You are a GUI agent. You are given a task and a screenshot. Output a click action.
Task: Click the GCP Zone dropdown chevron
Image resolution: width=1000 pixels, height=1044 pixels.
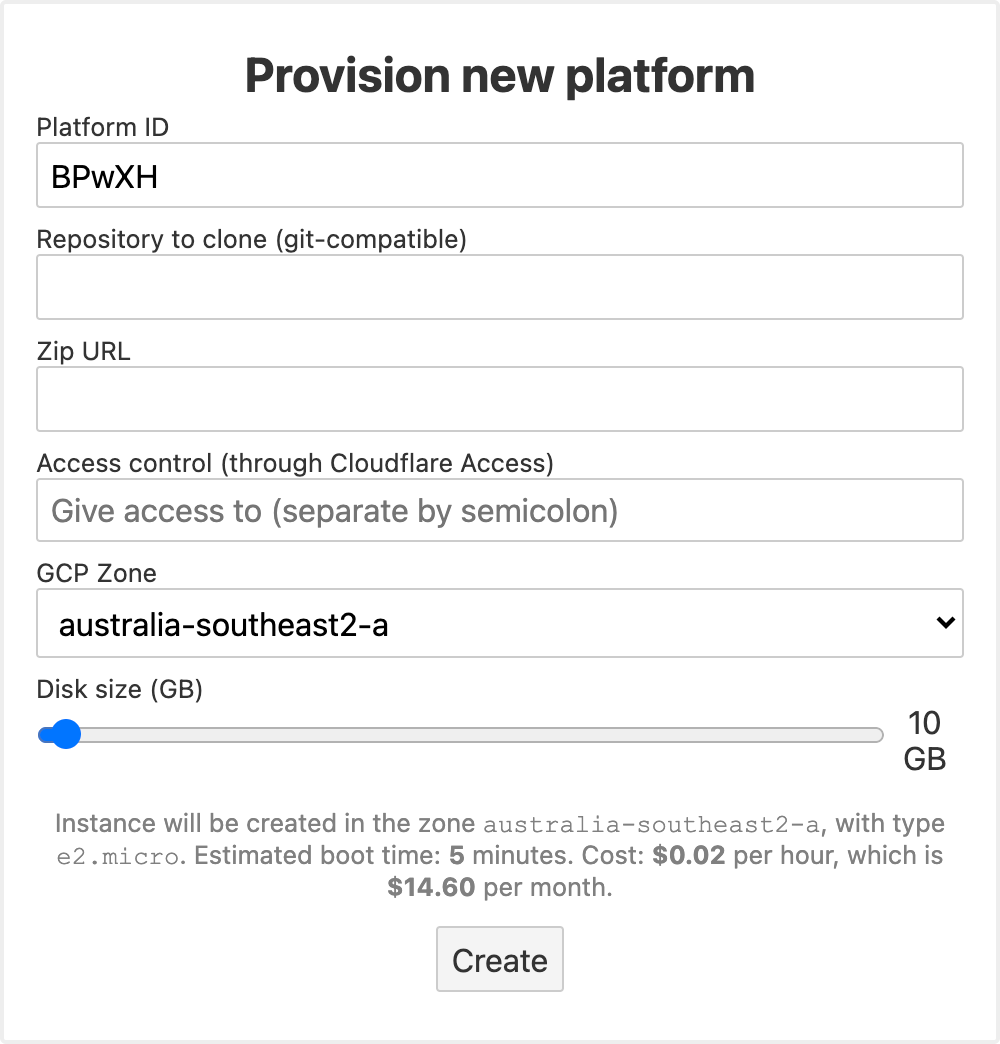coord(944,622)
